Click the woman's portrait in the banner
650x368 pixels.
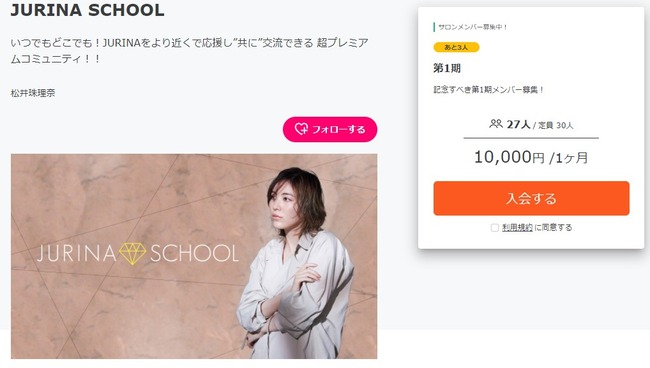tap(295, 263)
